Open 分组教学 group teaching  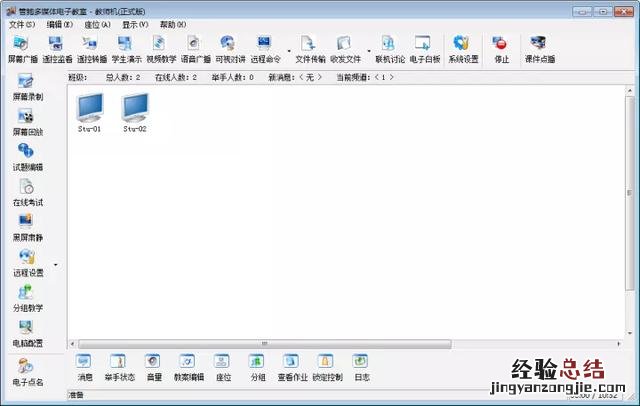pos(28,299)
